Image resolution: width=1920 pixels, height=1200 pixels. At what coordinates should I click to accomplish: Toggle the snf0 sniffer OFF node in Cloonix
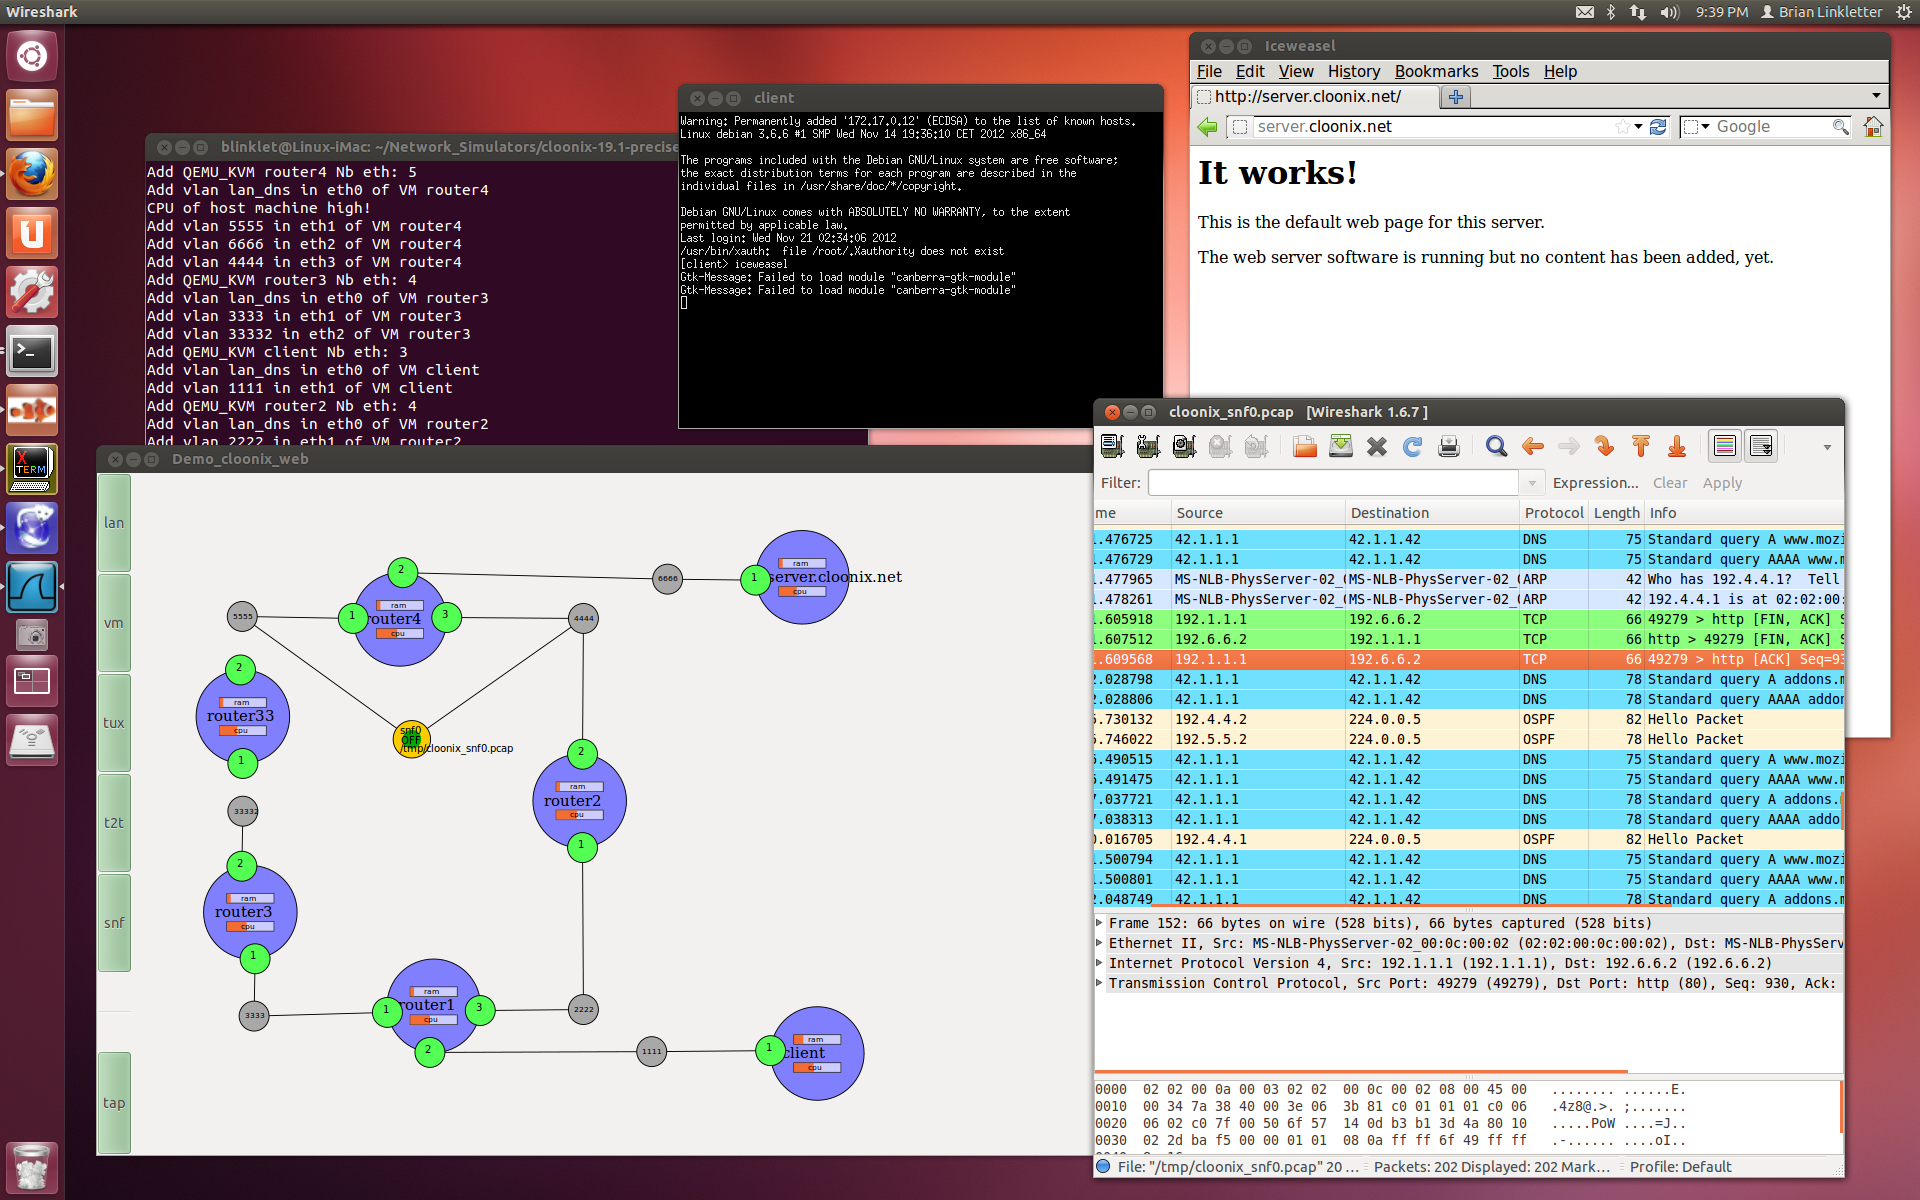[x=411, y=739]
